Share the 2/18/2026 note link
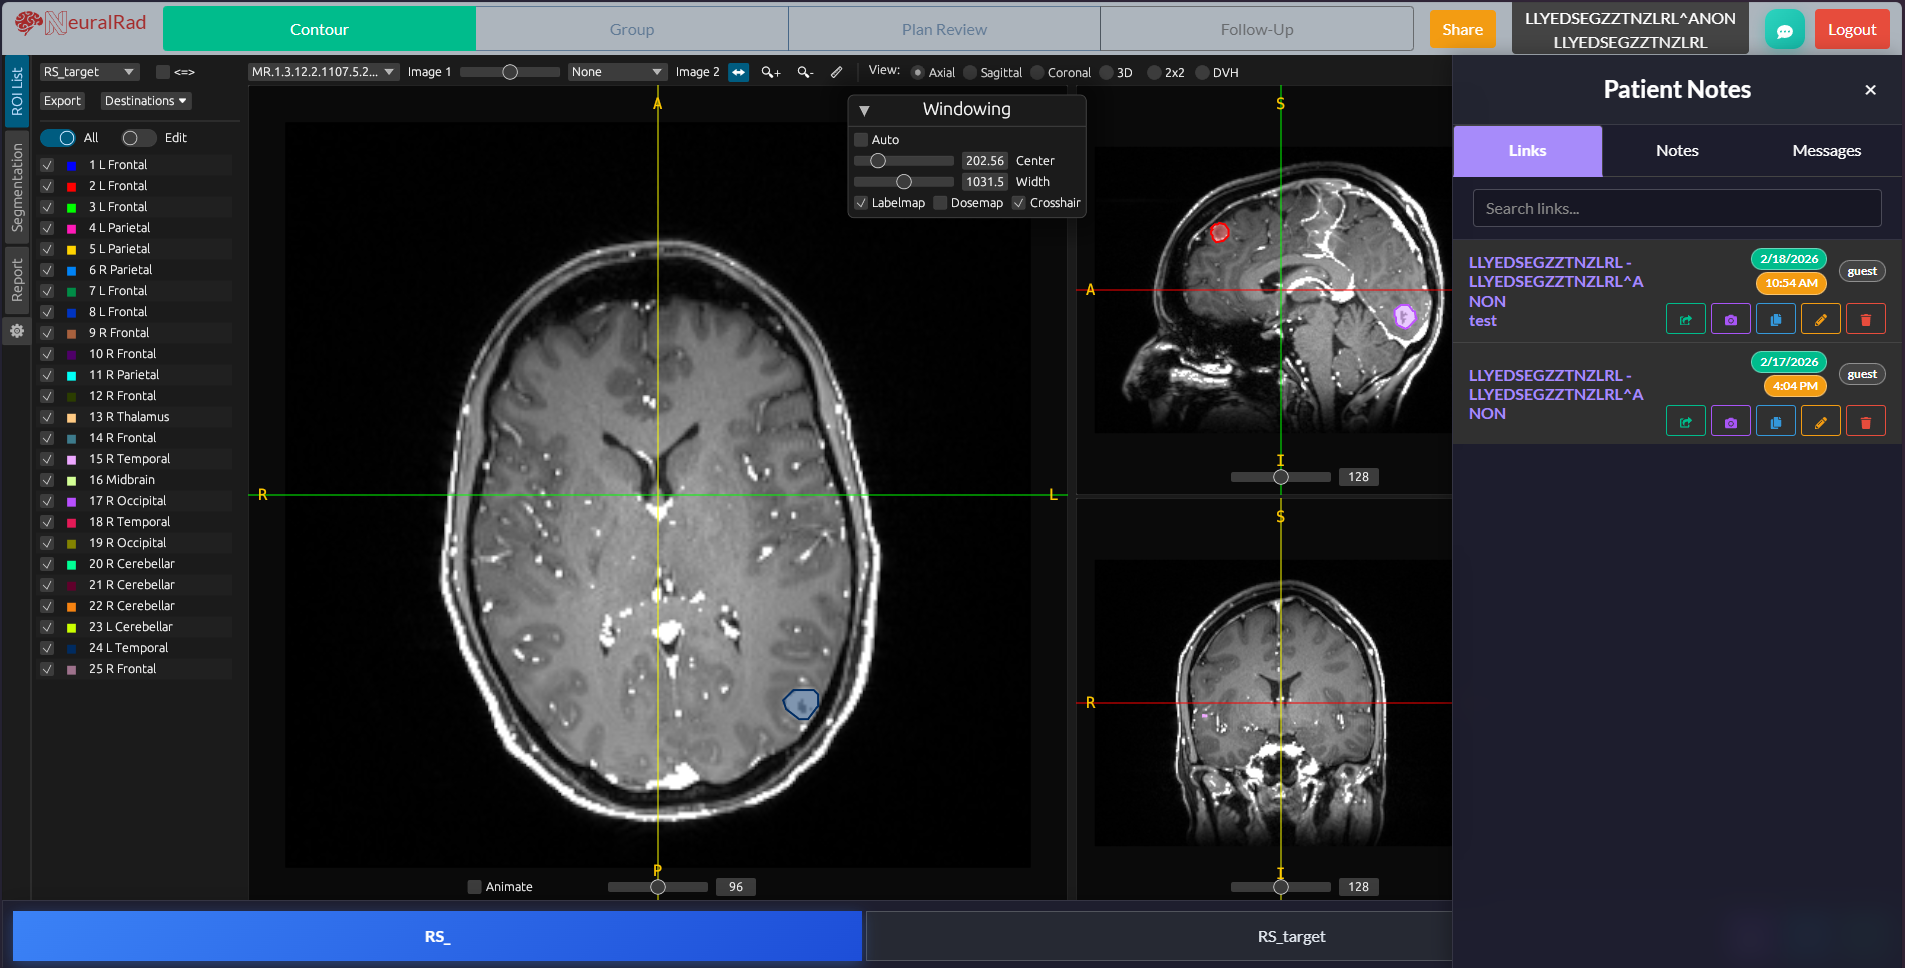 (1686, 318)
